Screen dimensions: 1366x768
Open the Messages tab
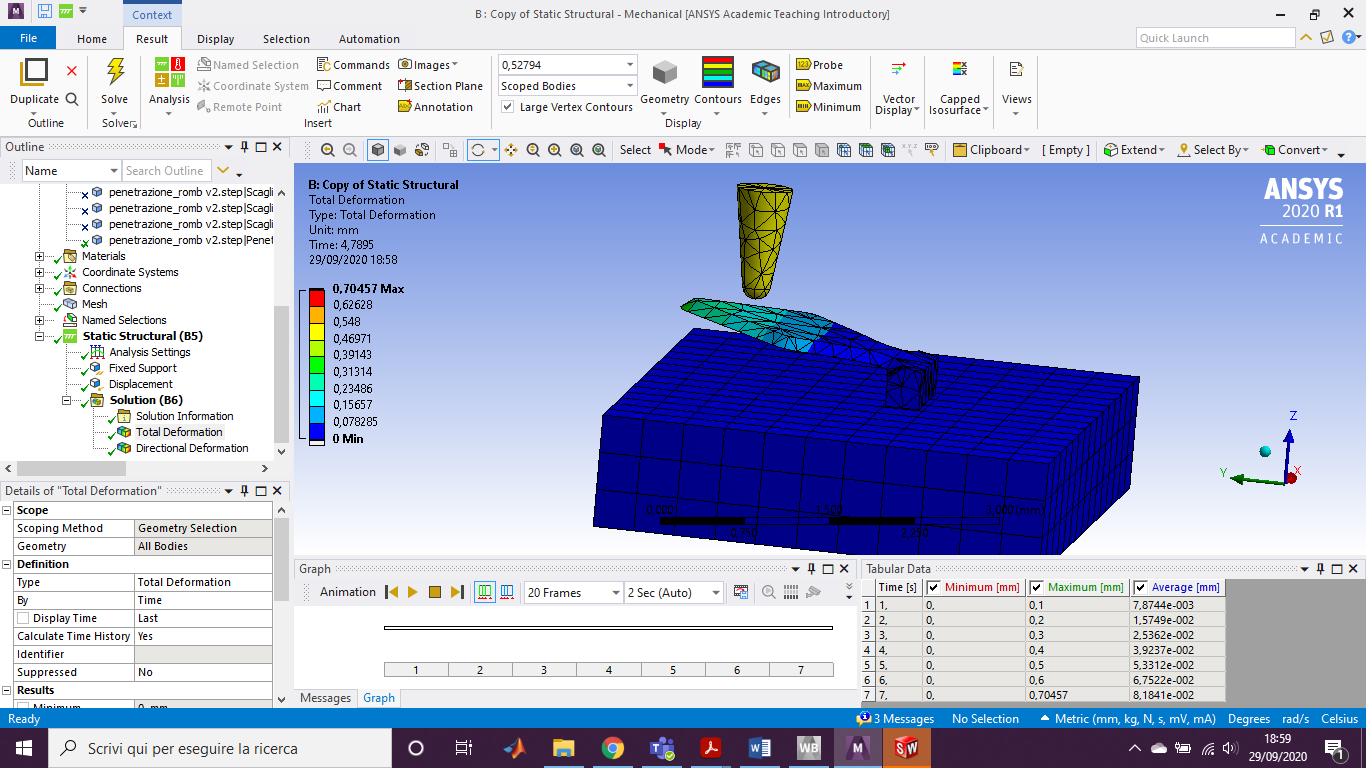(x=326, y=698)
